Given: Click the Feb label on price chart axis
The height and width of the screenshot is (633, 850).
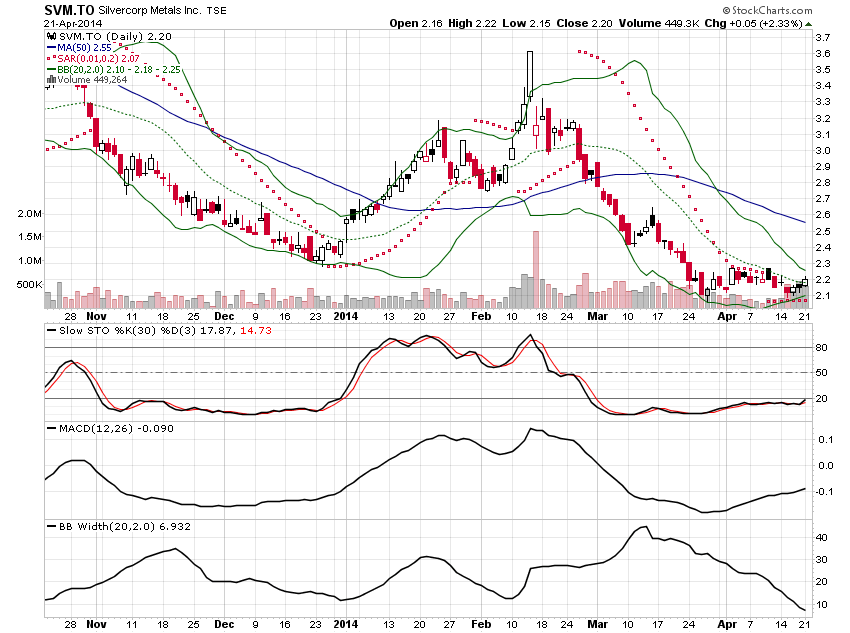Looking at the screenshot, I should 481,316.
